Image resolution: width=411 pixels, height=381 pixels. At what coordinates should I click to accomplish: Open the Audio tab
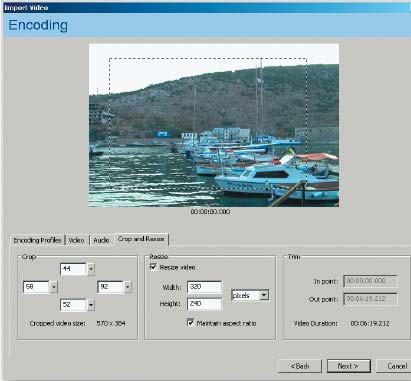click(x=101, y=240)
